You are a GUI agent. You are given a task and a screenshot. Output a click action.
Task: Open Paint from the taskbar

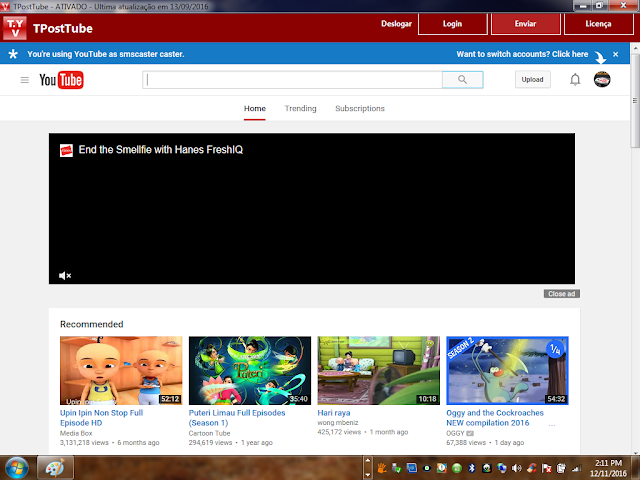(55, 468)
